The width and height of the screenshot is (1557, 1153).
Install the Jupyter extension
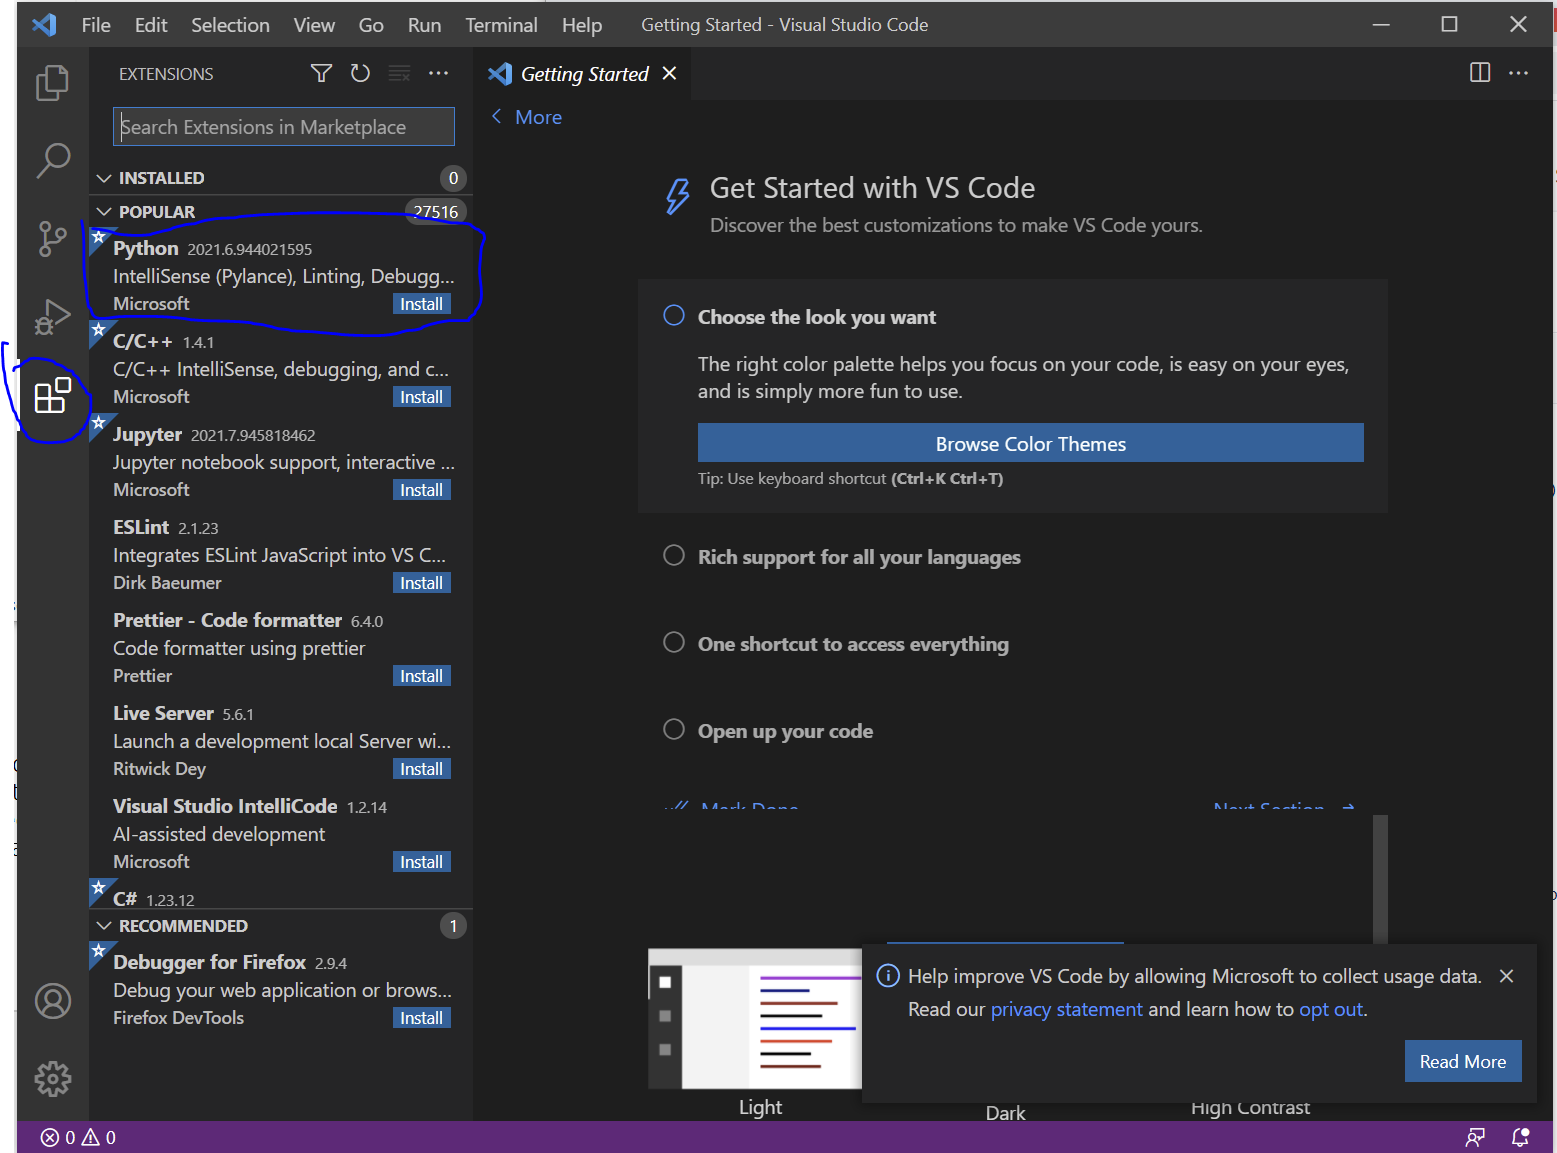click(422, 490)
